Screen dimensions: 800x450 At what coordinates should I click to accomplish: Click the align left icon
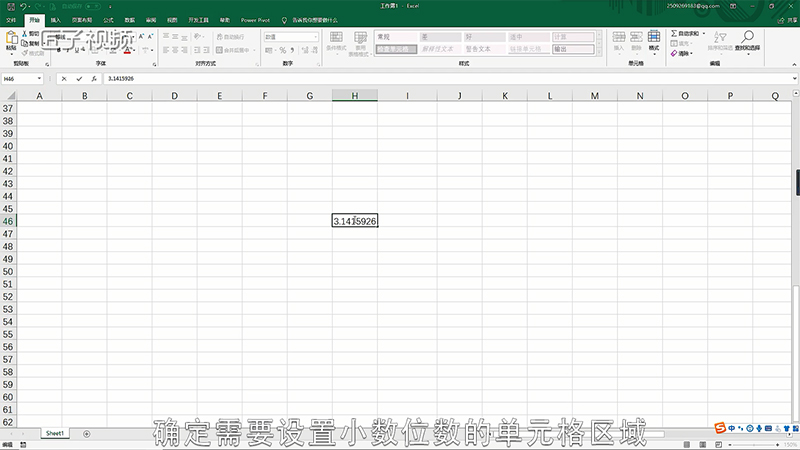pyautogui.click(x=166, y=50)
